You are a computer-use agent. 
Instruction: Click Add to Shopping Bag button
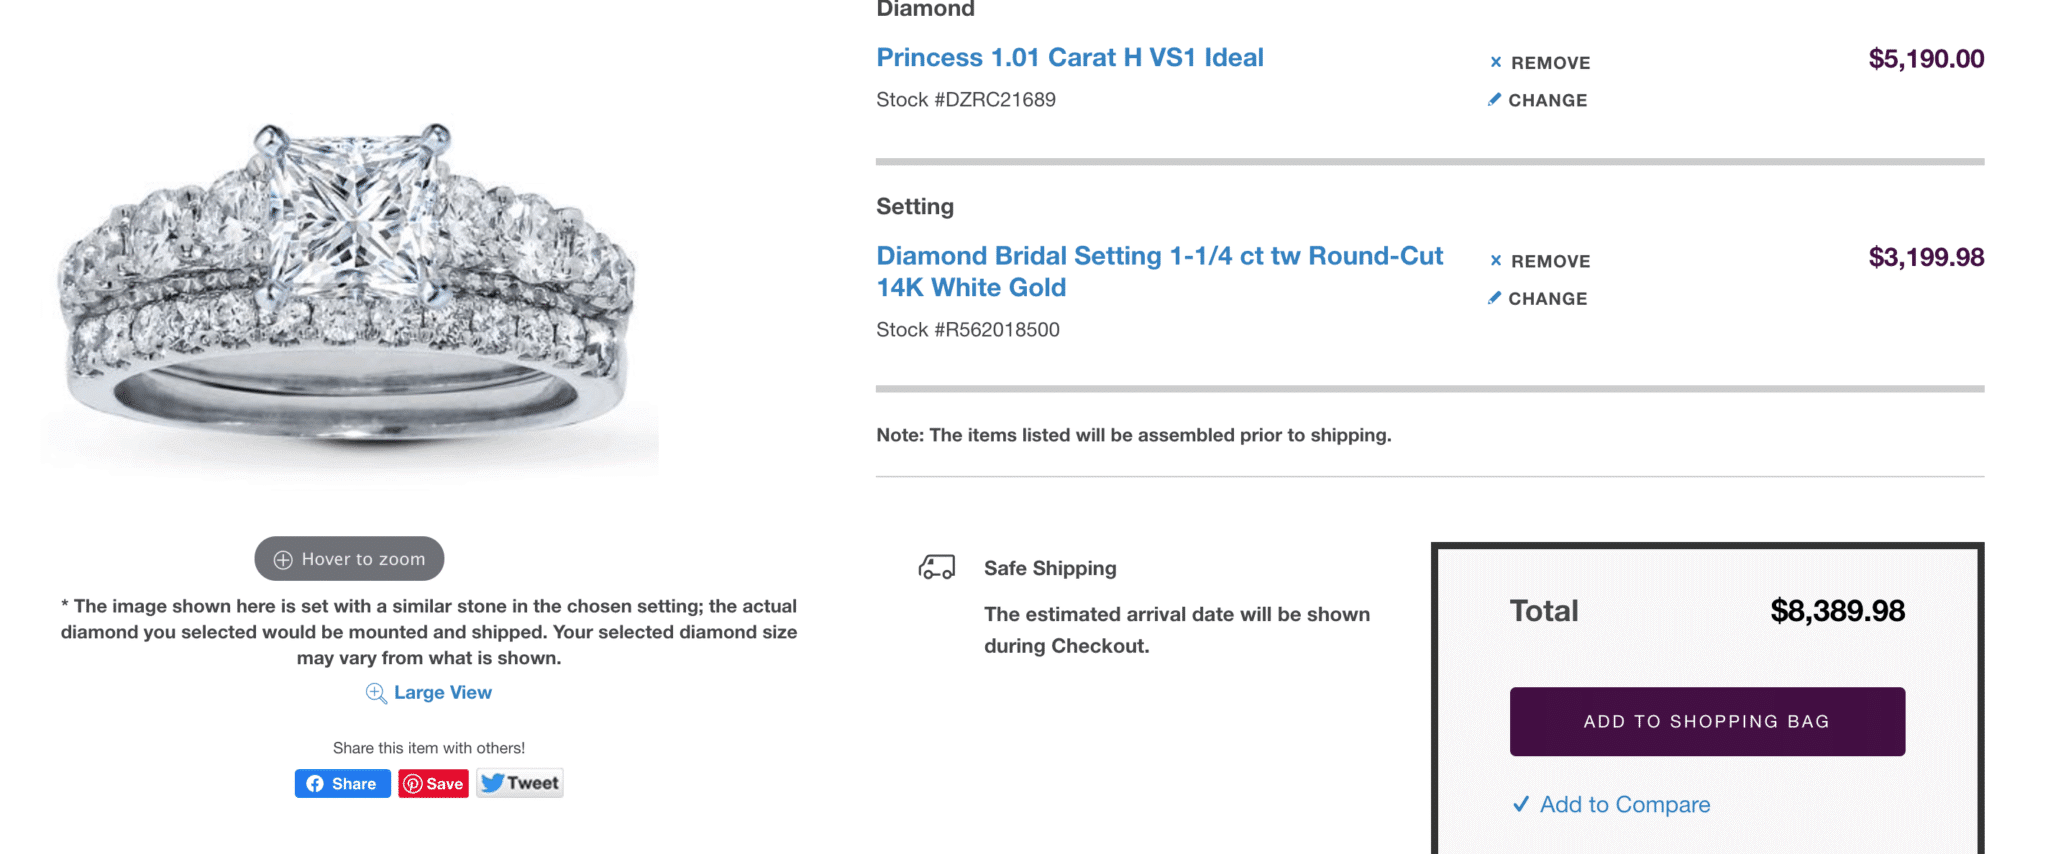(x=1706, y=721)
